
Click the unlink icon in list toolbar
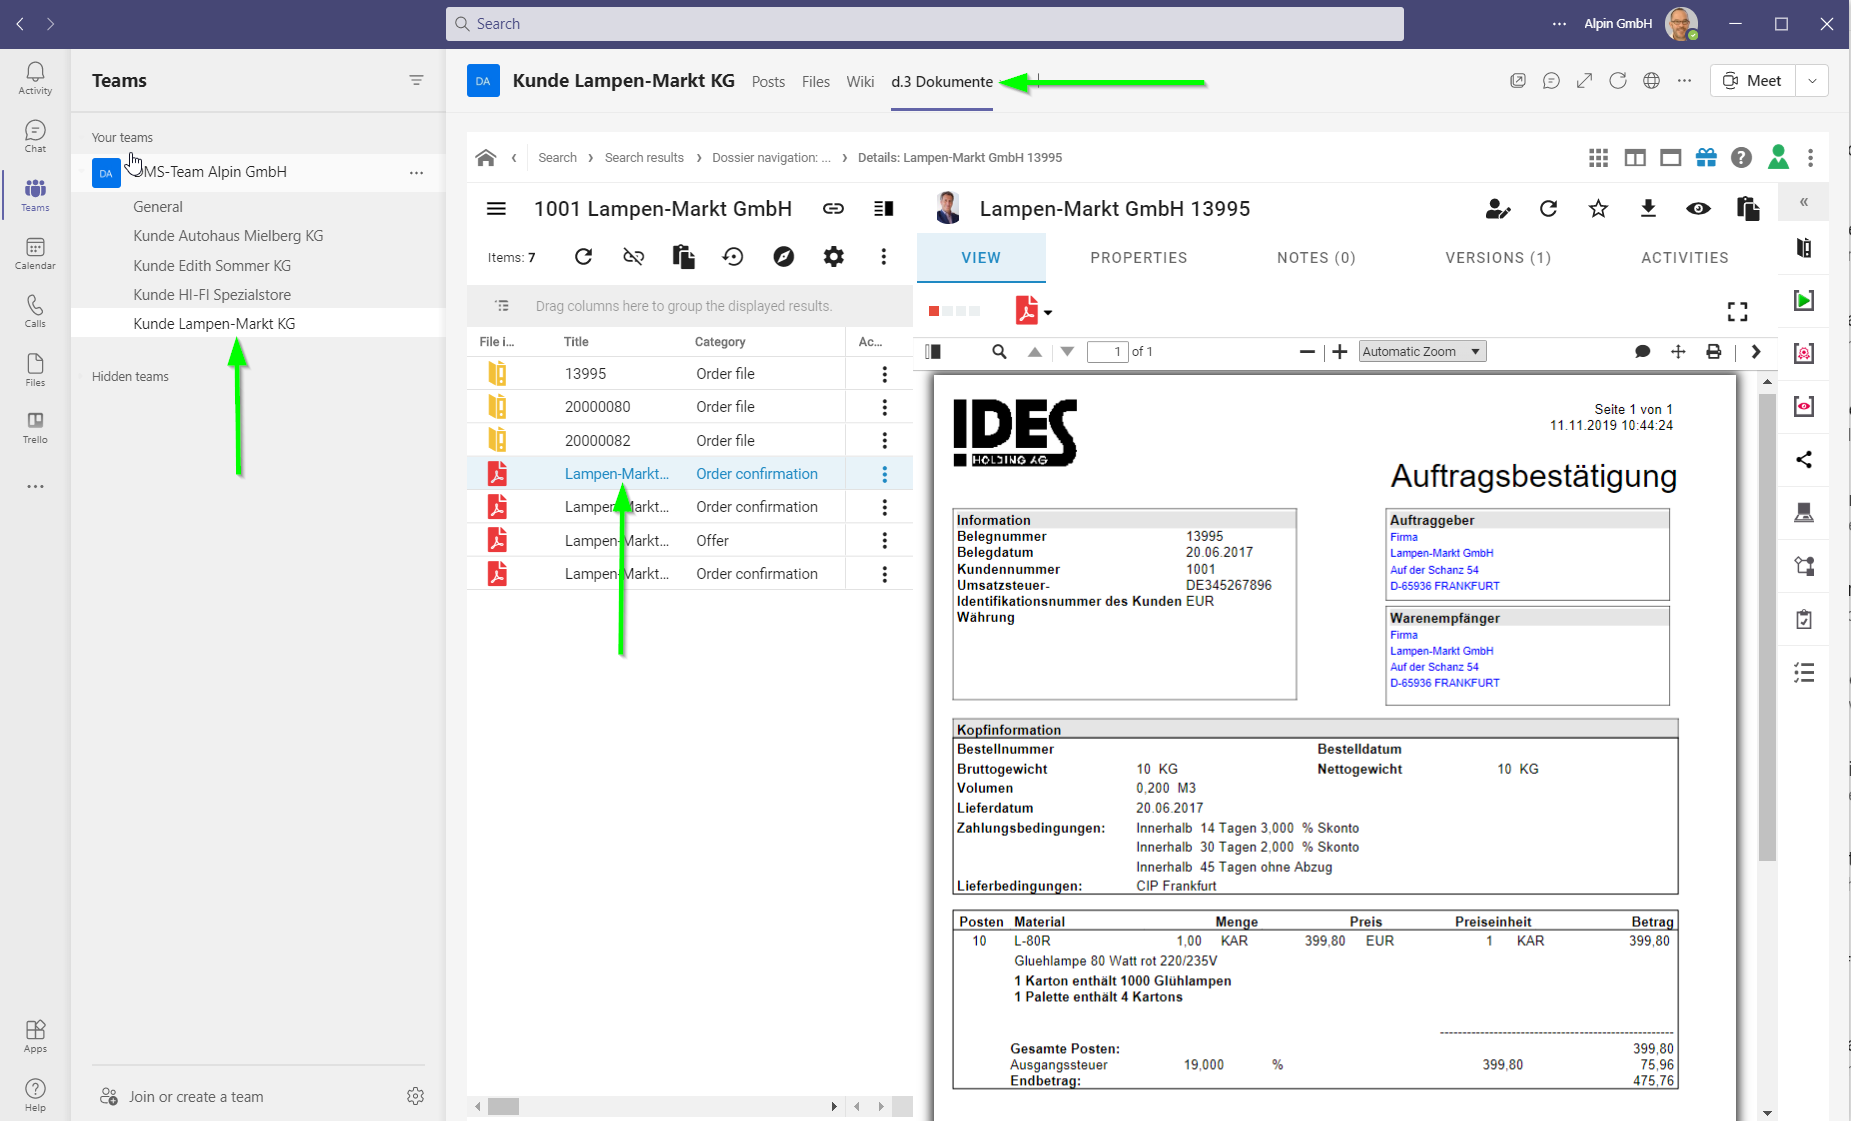tap(633, 257)
